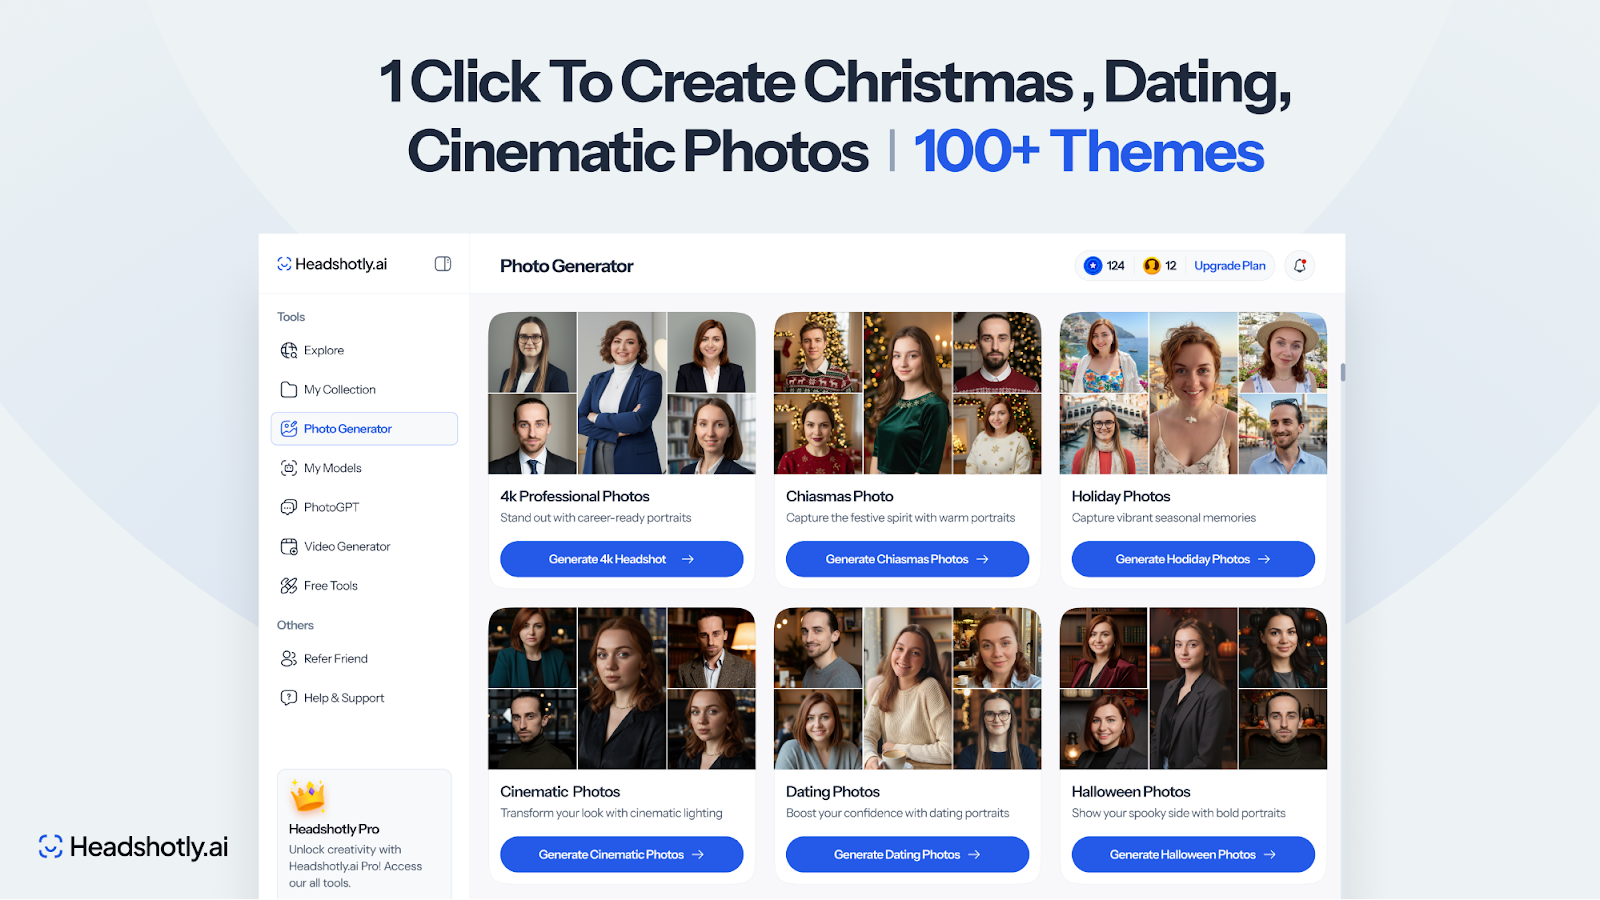The image size is (1600, 900).
Task: Click the Headshotly.ai logo
Action: (x=331, y=263)
